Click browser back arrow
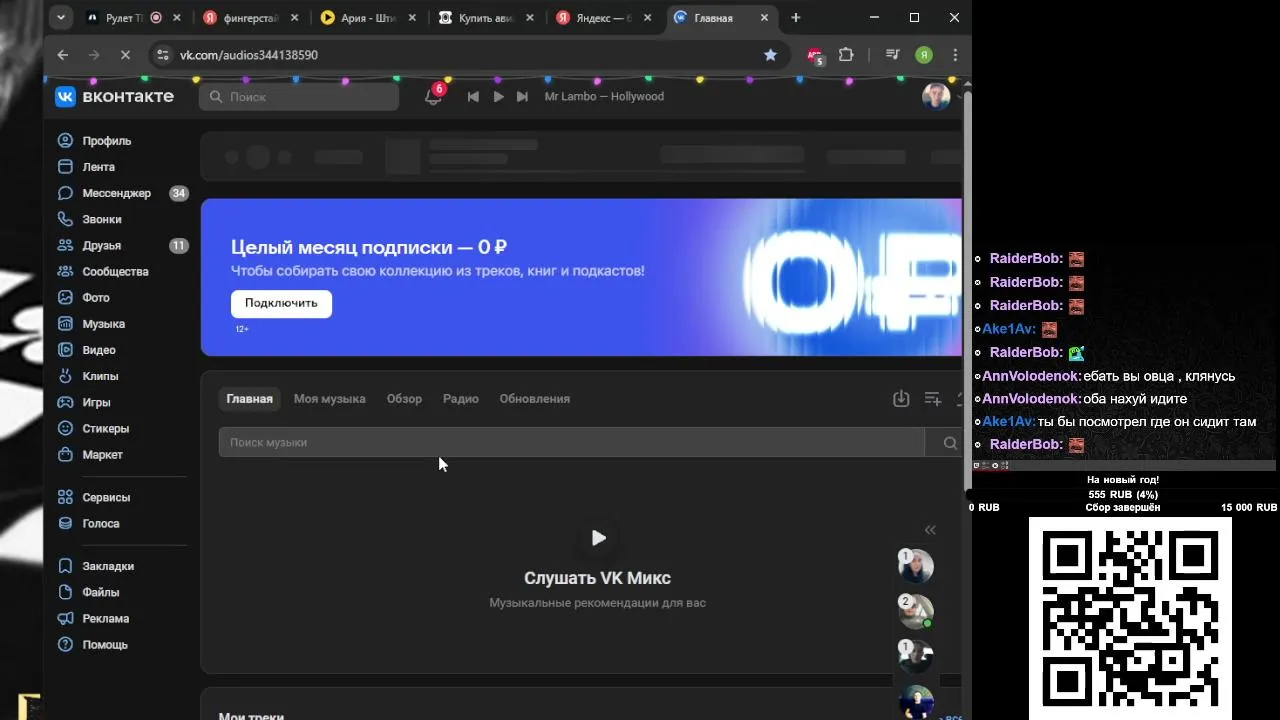The height and width of the screenshot is (720, 1280). point(63,55)
